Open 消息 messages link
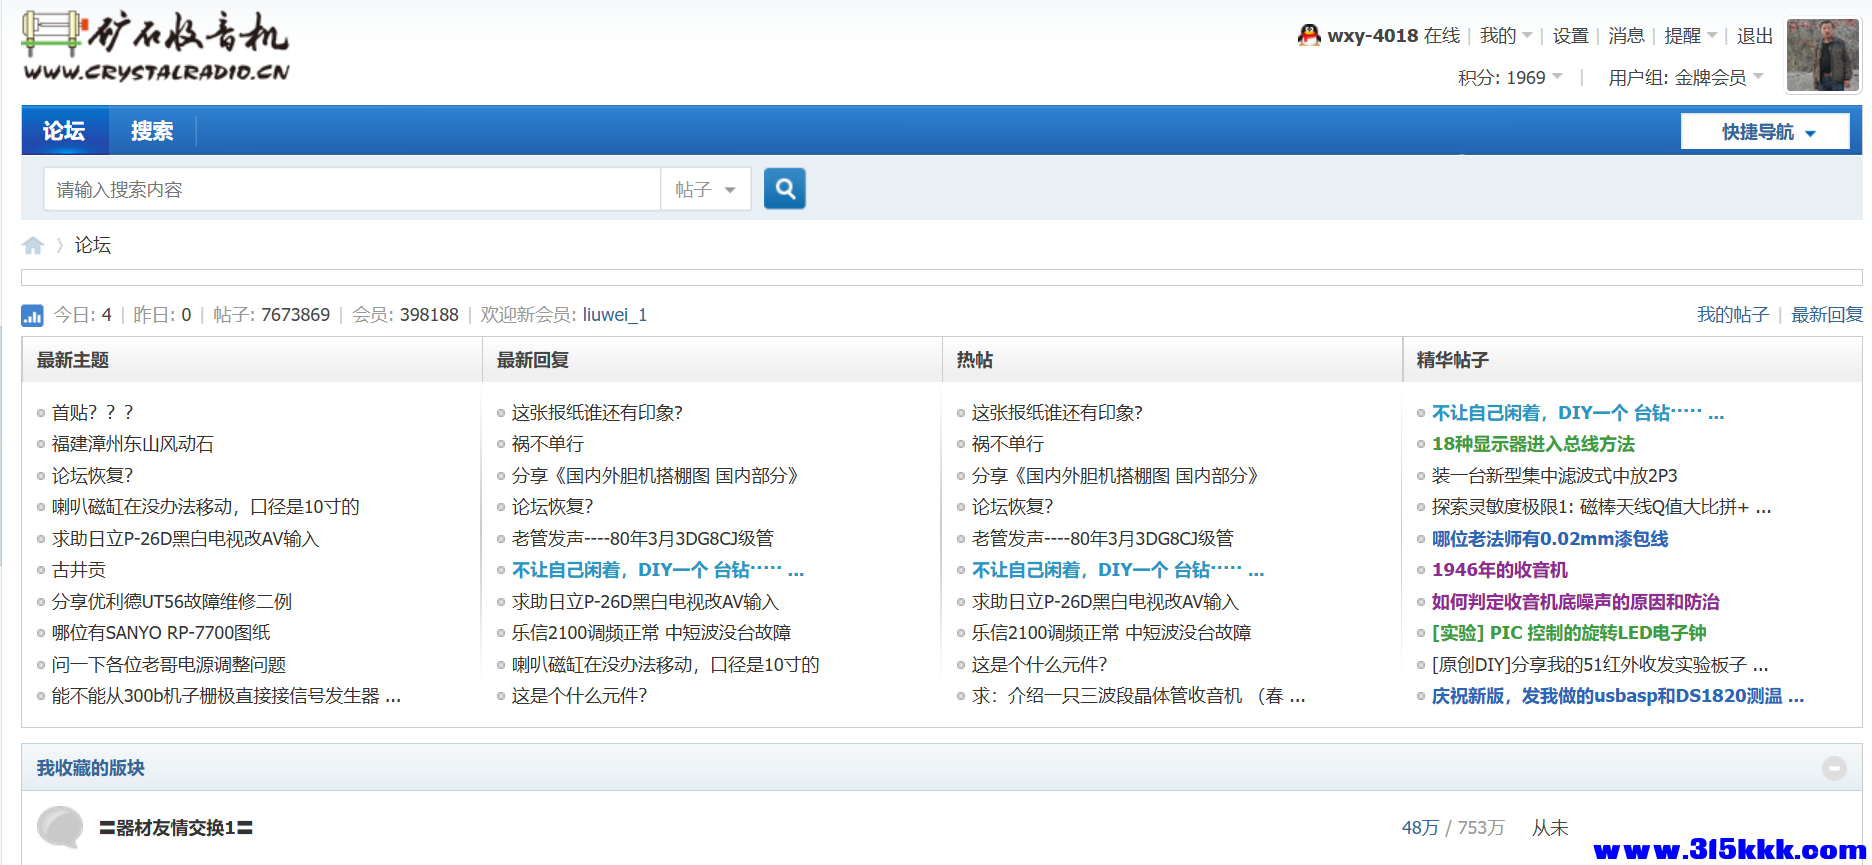Screen dimensions: 1872x865 tap(1626, 35)
